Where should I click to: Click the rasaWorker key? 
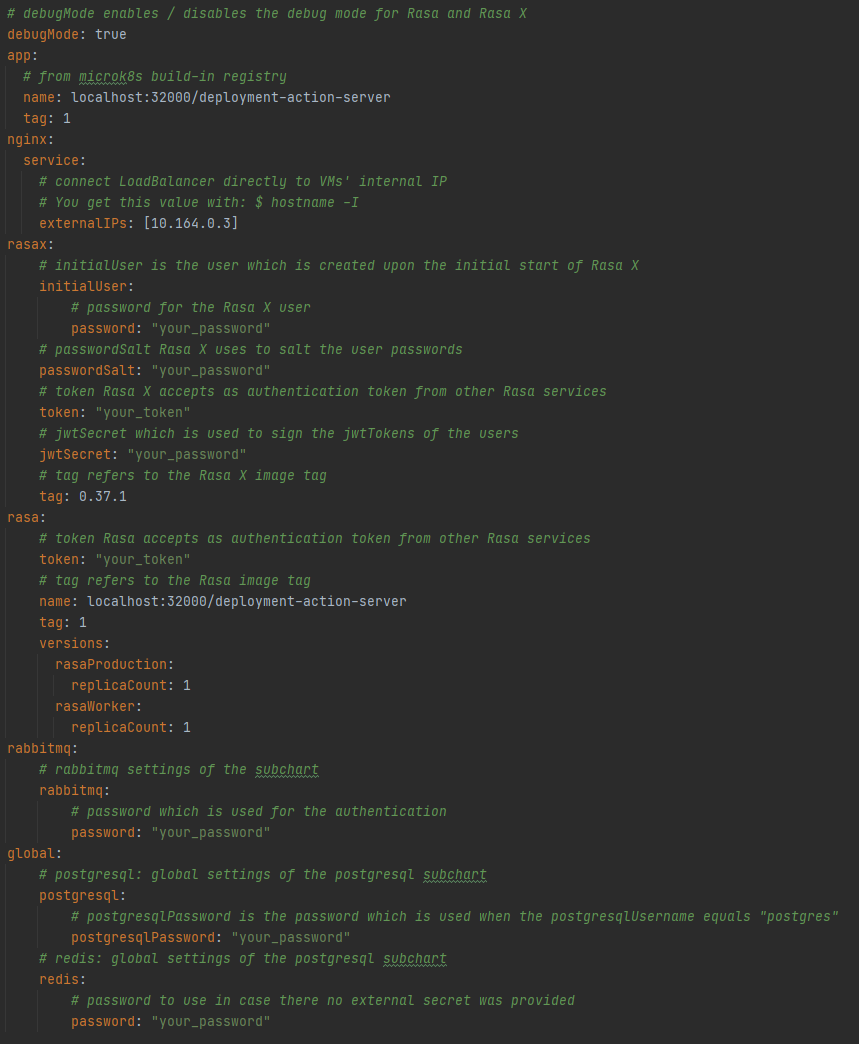[x=94, y=706]
